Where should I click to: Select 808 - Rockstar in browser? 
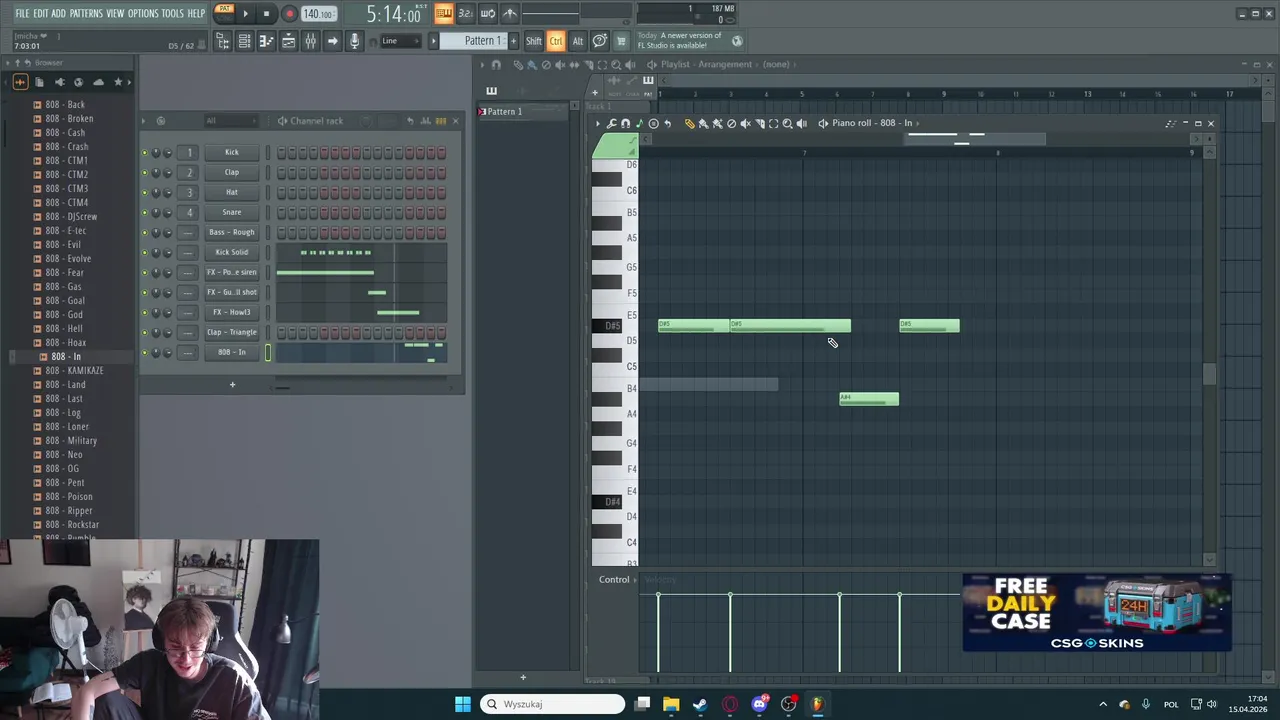click(71, 524)
